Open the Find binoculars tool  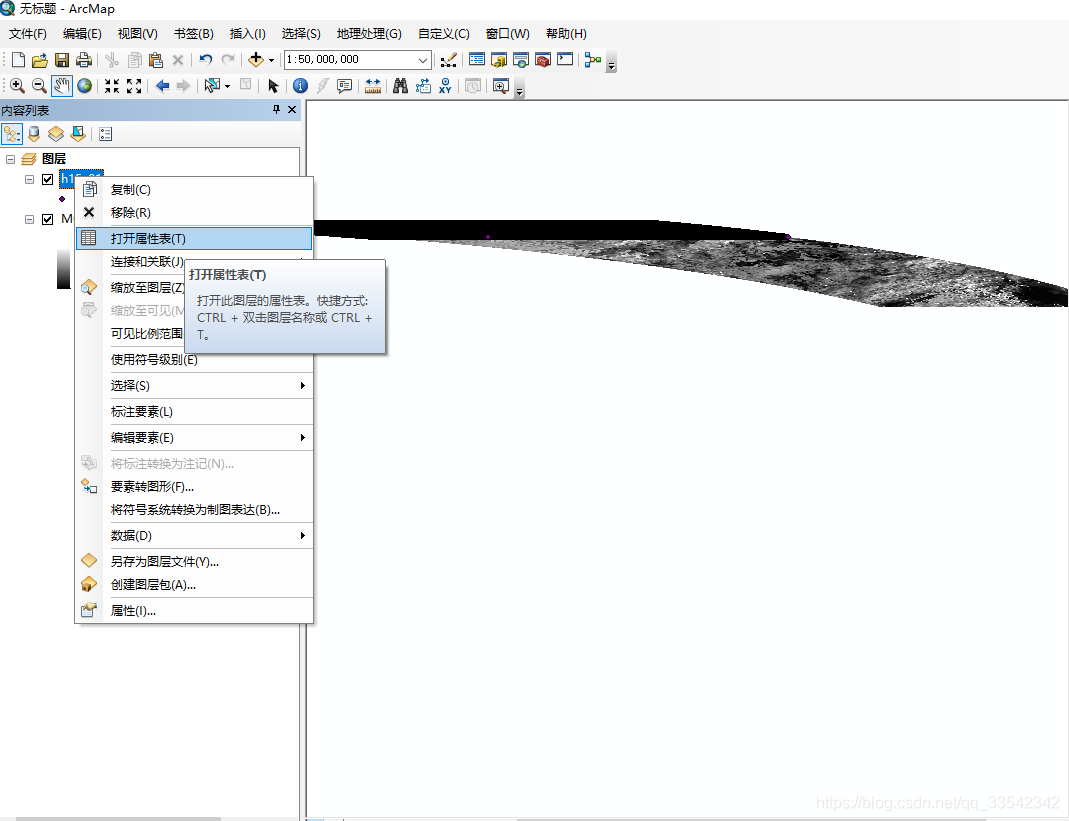coord(400,86)
